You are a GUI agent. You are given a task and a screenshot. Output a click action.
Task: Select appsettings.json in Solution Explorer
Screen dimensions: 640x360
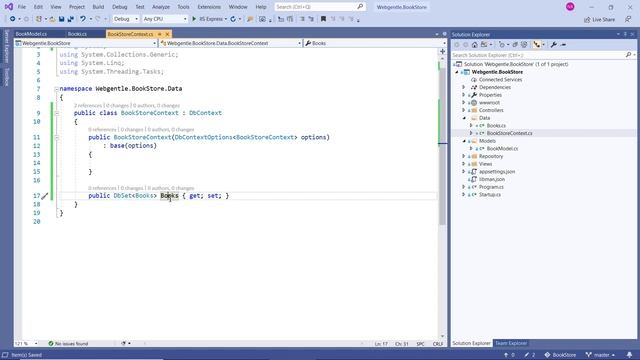497,172
